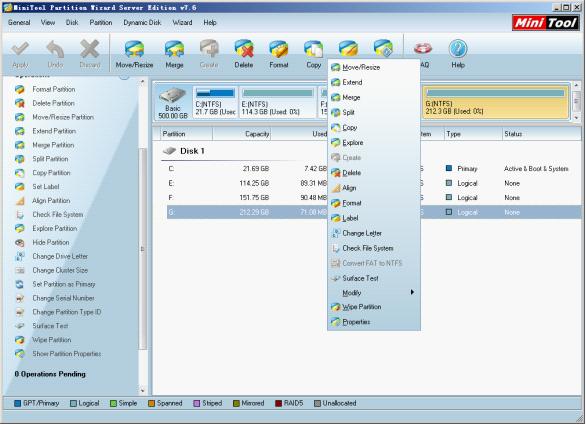Image resolution: width=586 pixels, height=425 pixels.
Task: Click the Help toolbar icon
Action: click(x=458, y=54)
